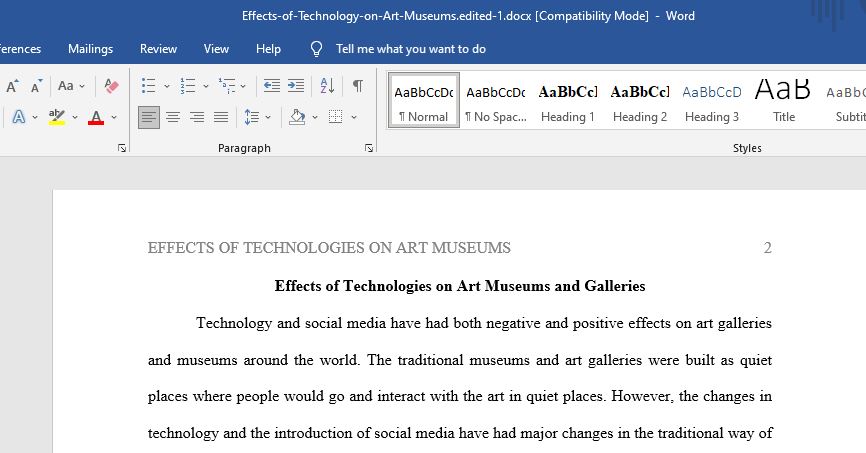Apply Text Effects outlined A icon

click(19, 117)
